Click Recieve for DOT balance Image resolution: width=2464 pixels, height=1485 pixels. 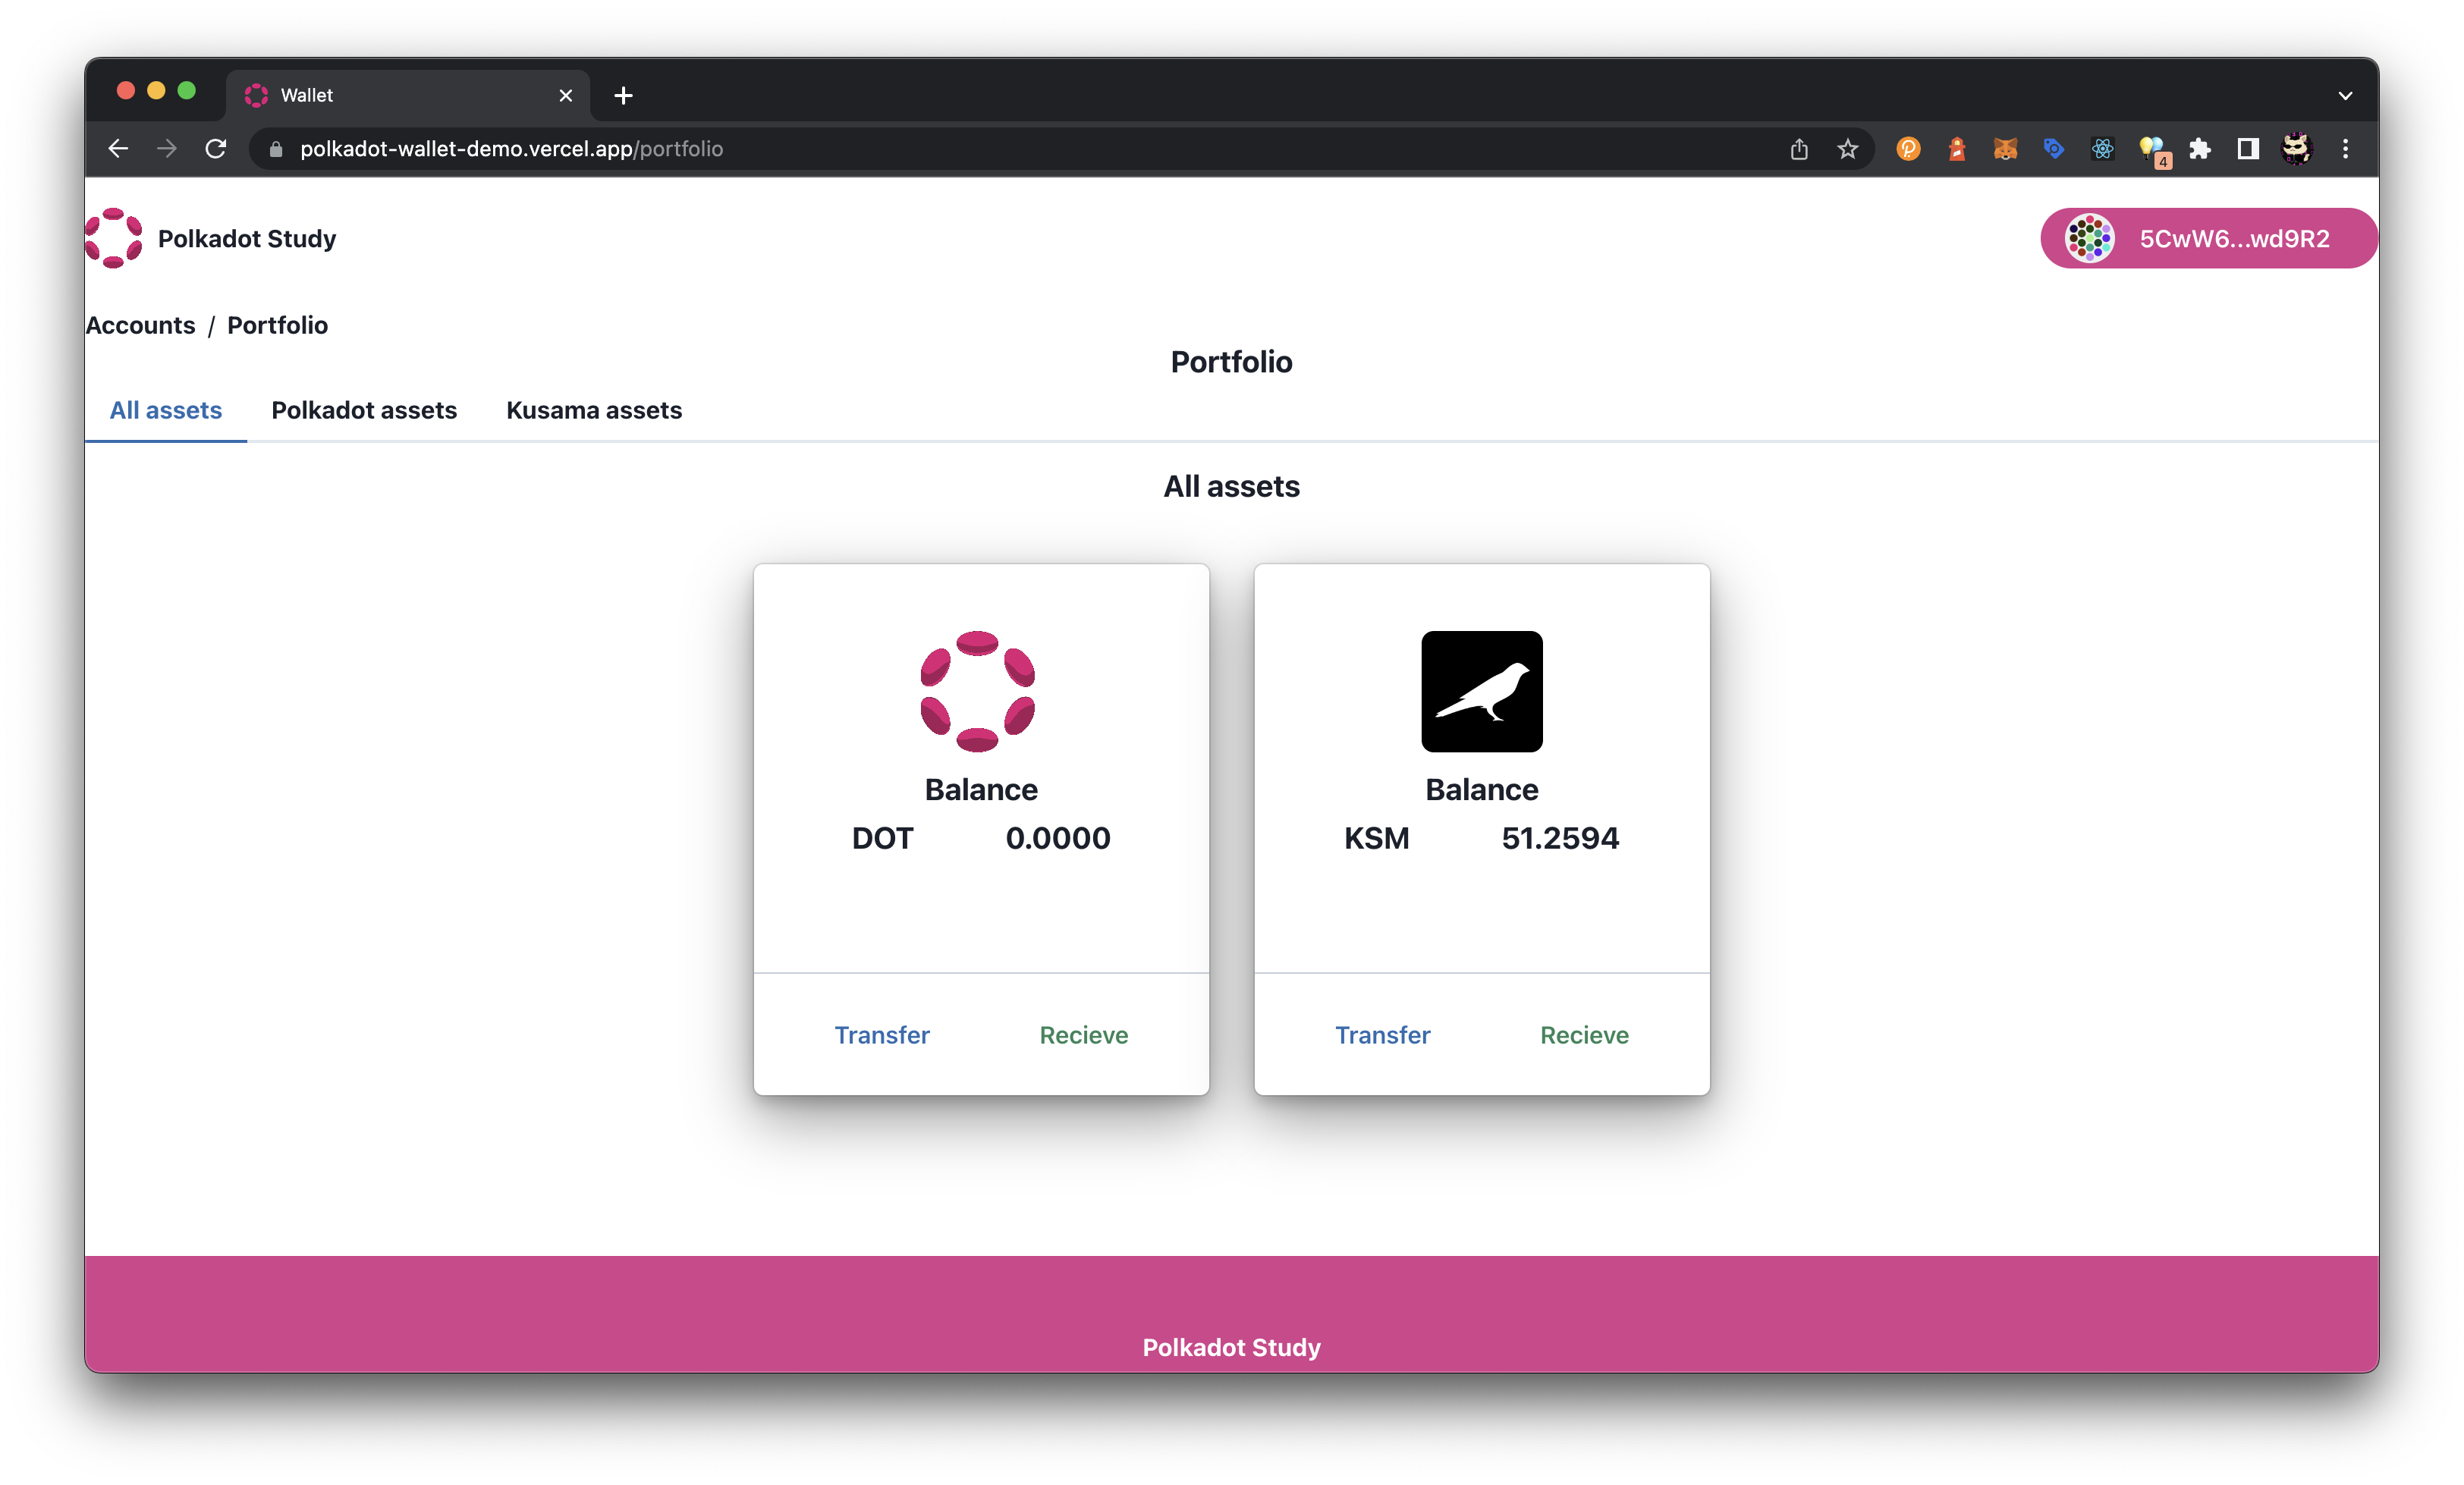click(1084, 1033)
